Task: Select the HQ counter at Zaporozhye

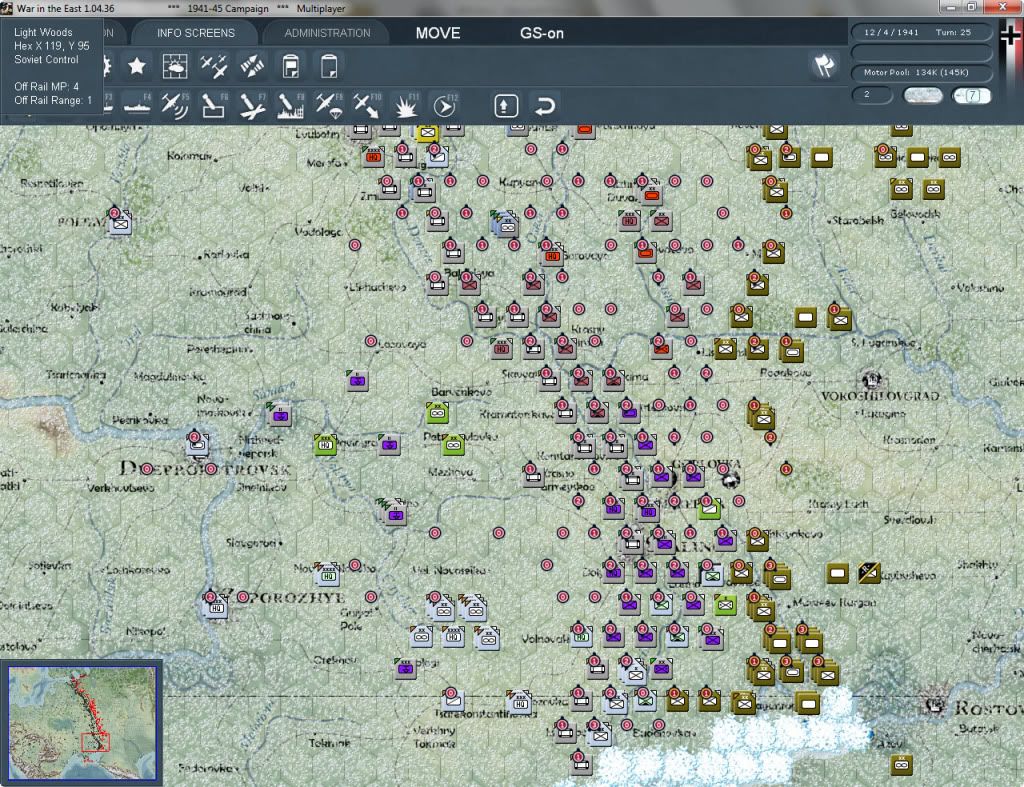Action: pyautogui.click(x=216, y=607)
